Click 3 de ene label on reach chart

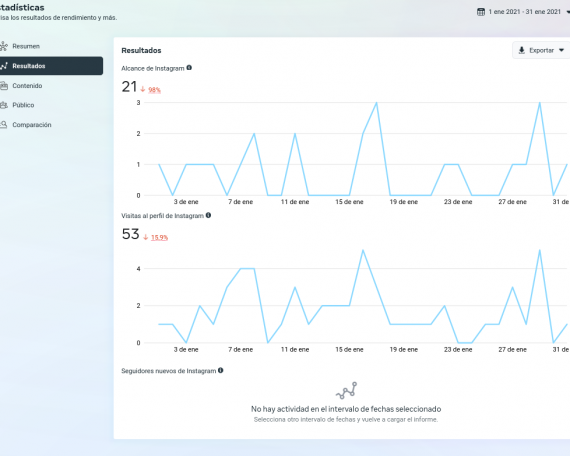(186, 202)
